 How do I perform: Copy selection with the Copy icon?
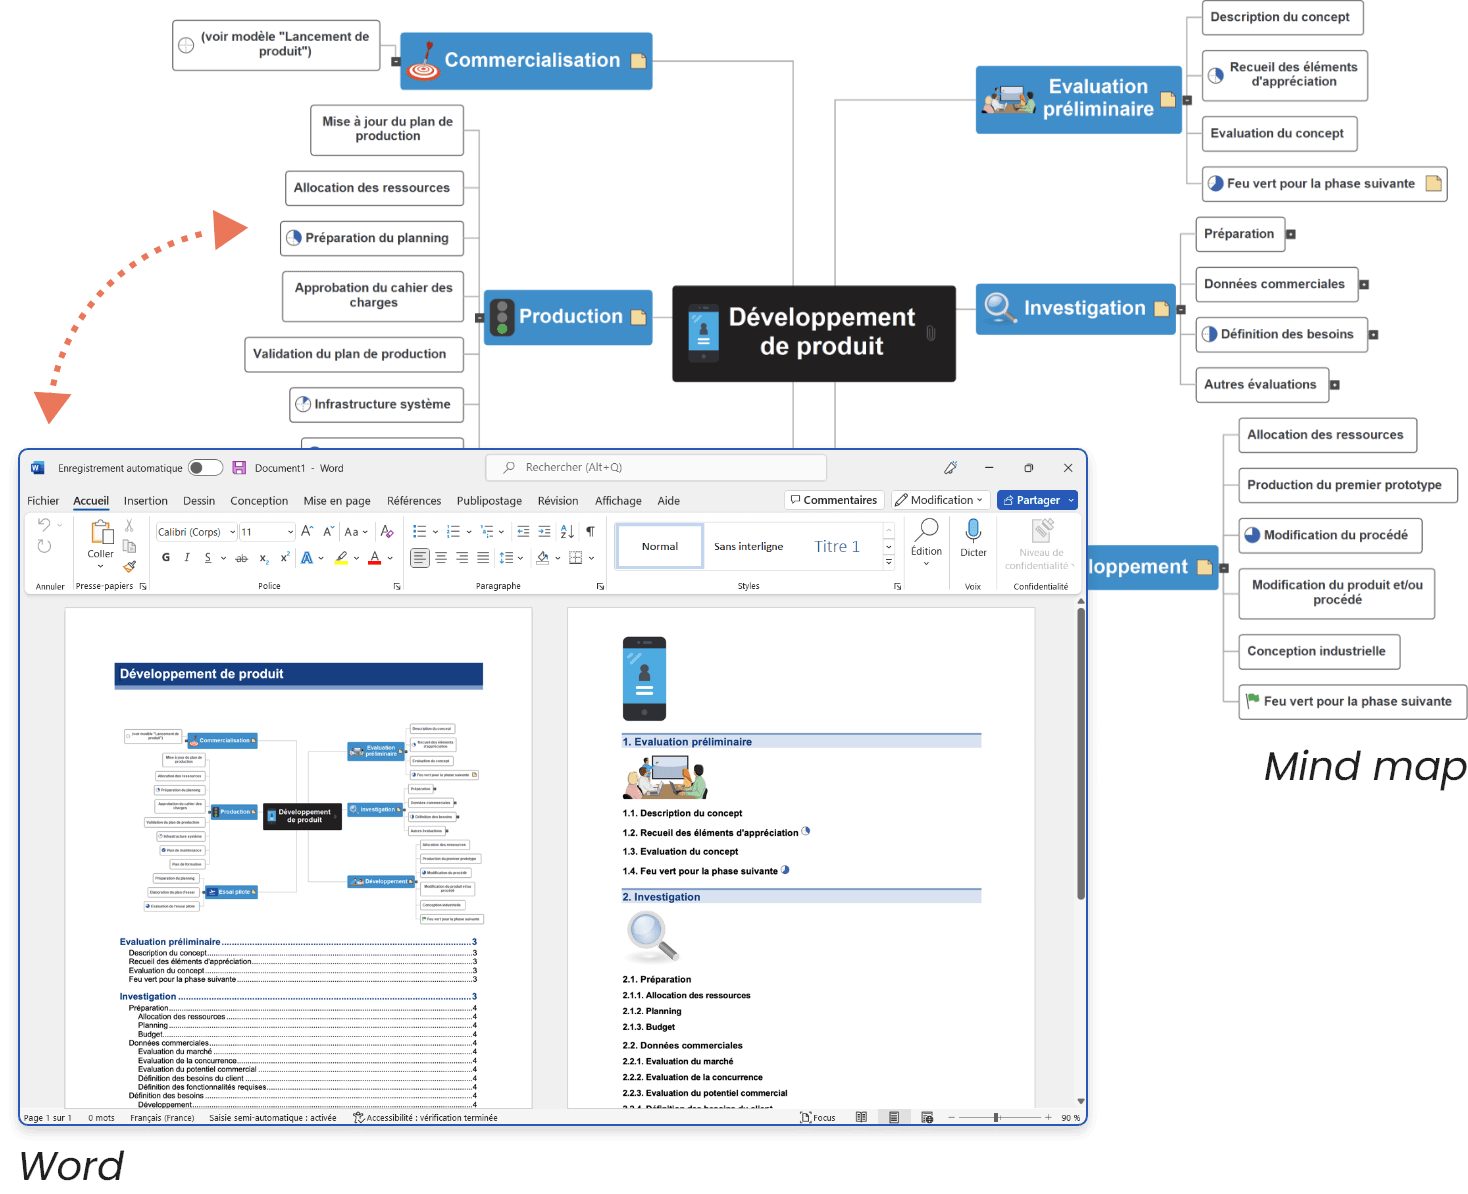[x=129, y=546]
